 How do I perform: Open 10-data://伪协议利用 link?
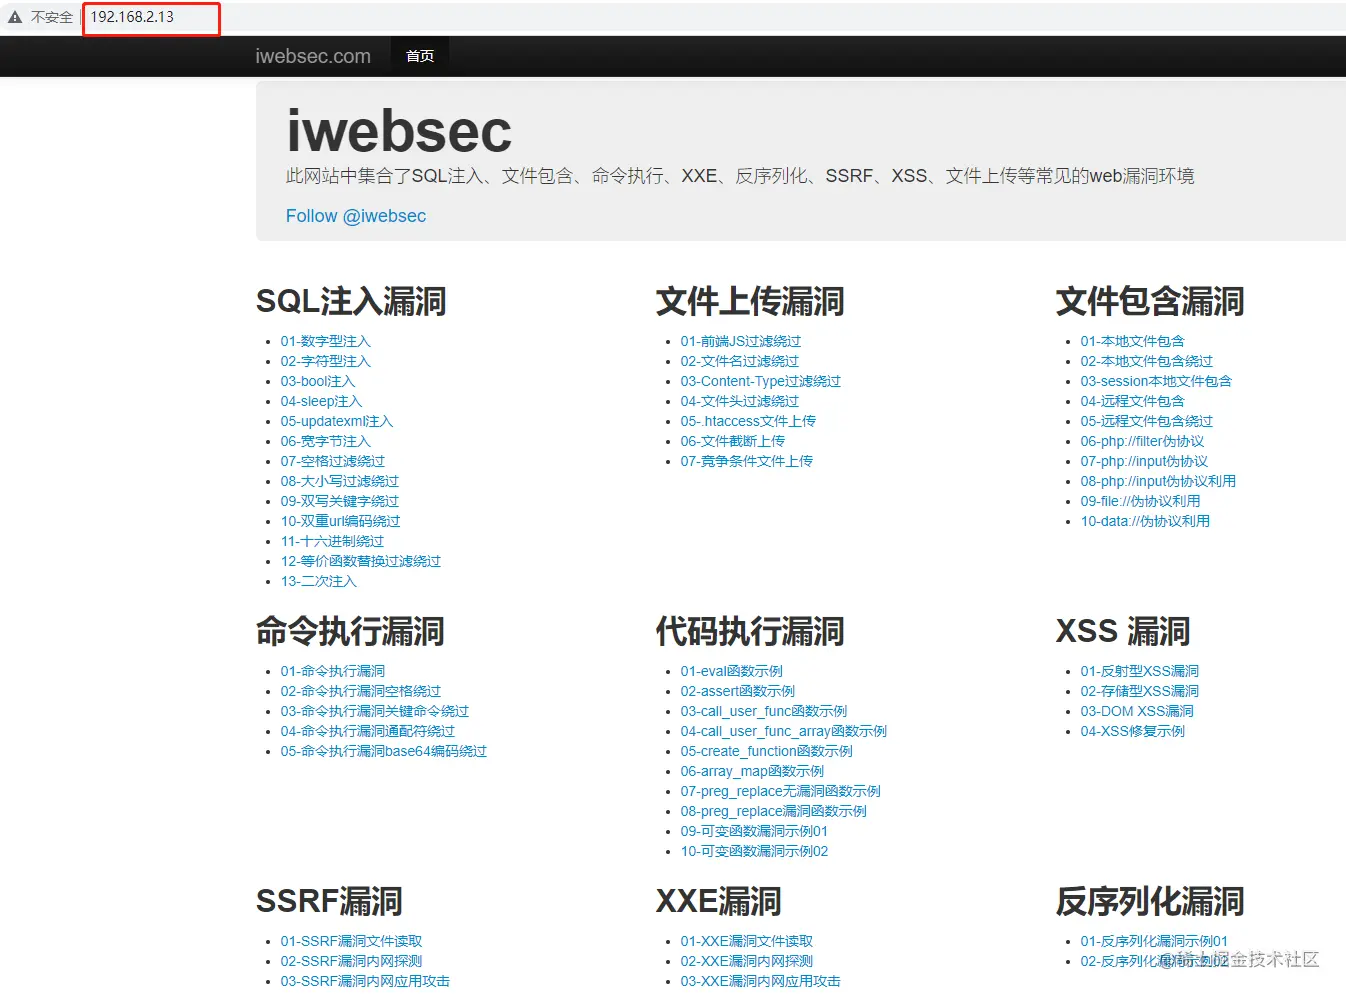click(1146, 521)
